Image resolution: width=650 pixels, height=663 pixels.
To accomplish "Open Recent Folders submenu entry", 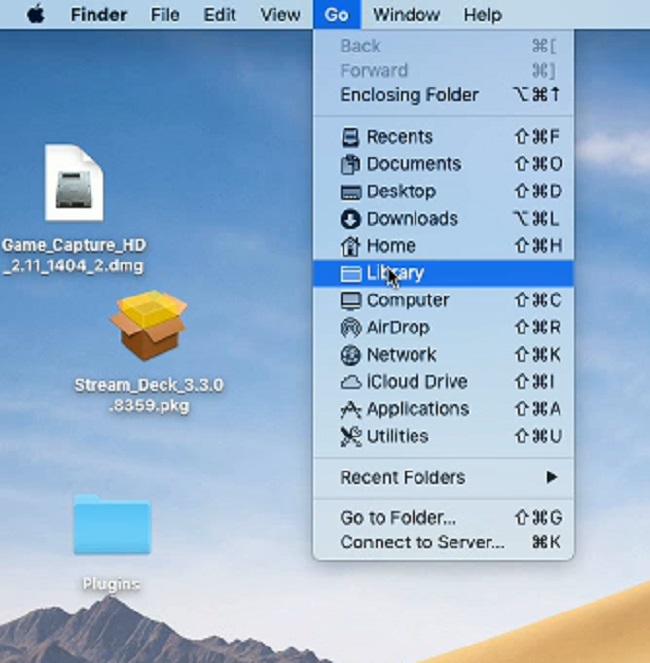I will point(443,477).
